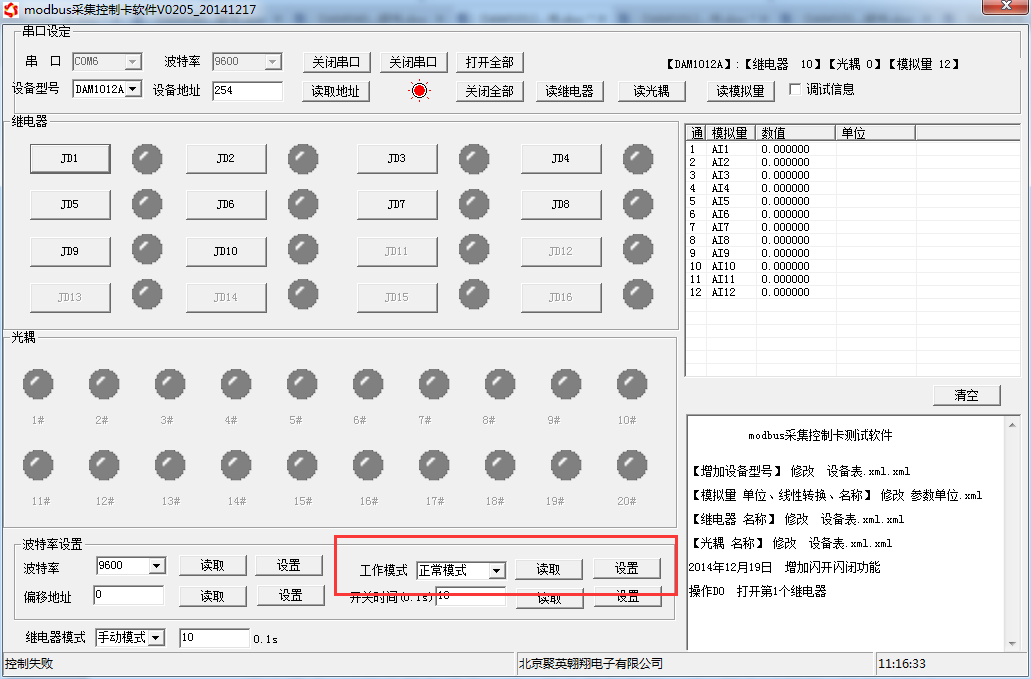Click the 模拟量 column header
The height and width of the screenshot is (679, 1031).
click(731, 133)
